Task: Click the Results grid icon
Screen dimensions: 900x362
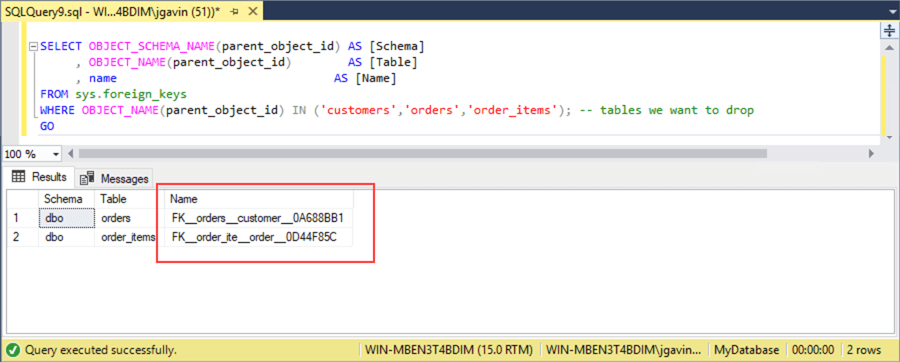Action: 18,177
